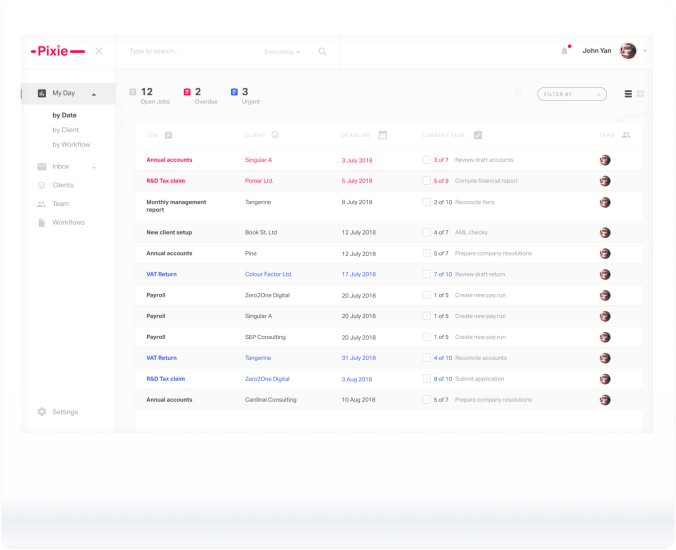676x550 pixels.
Task: Switch to grid view layout
Action: tap(640, 94)
